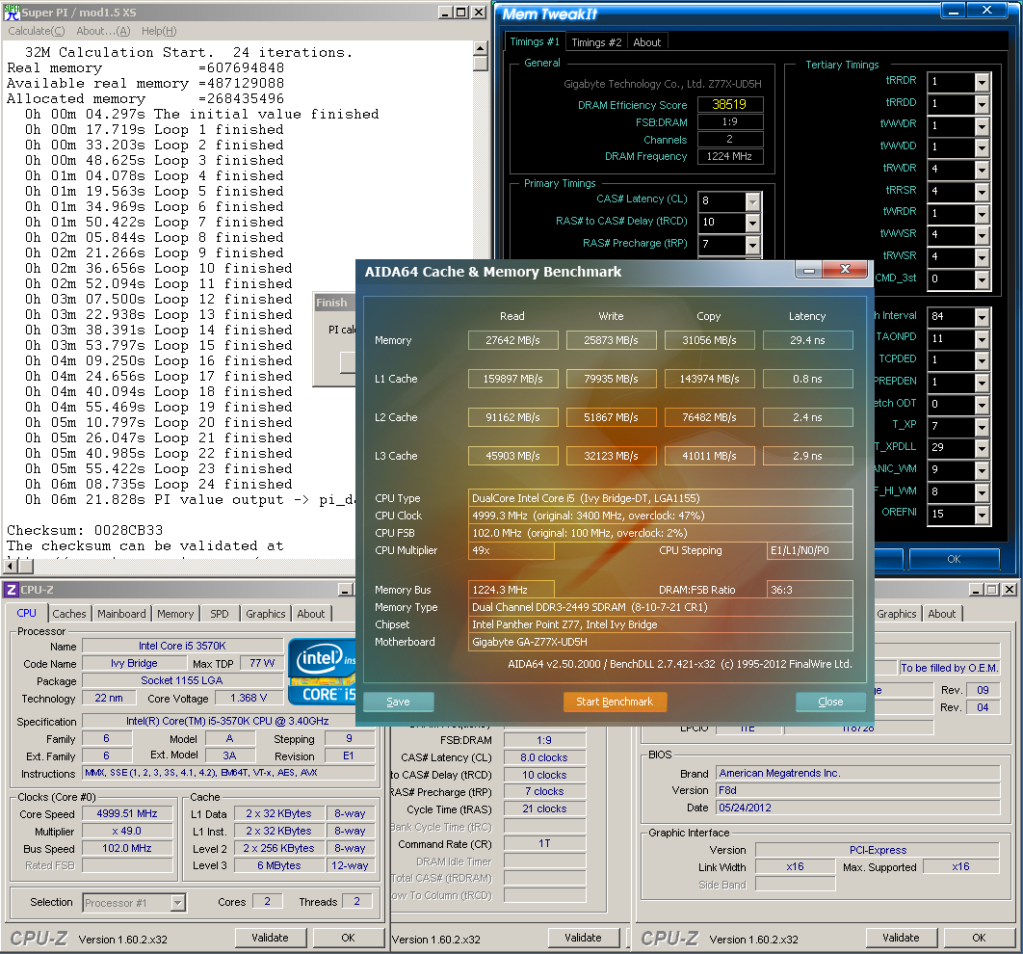
Task: Open the CAS# Latency (CL) dropdown in Mem TweakIt
Action: [752, 201]
